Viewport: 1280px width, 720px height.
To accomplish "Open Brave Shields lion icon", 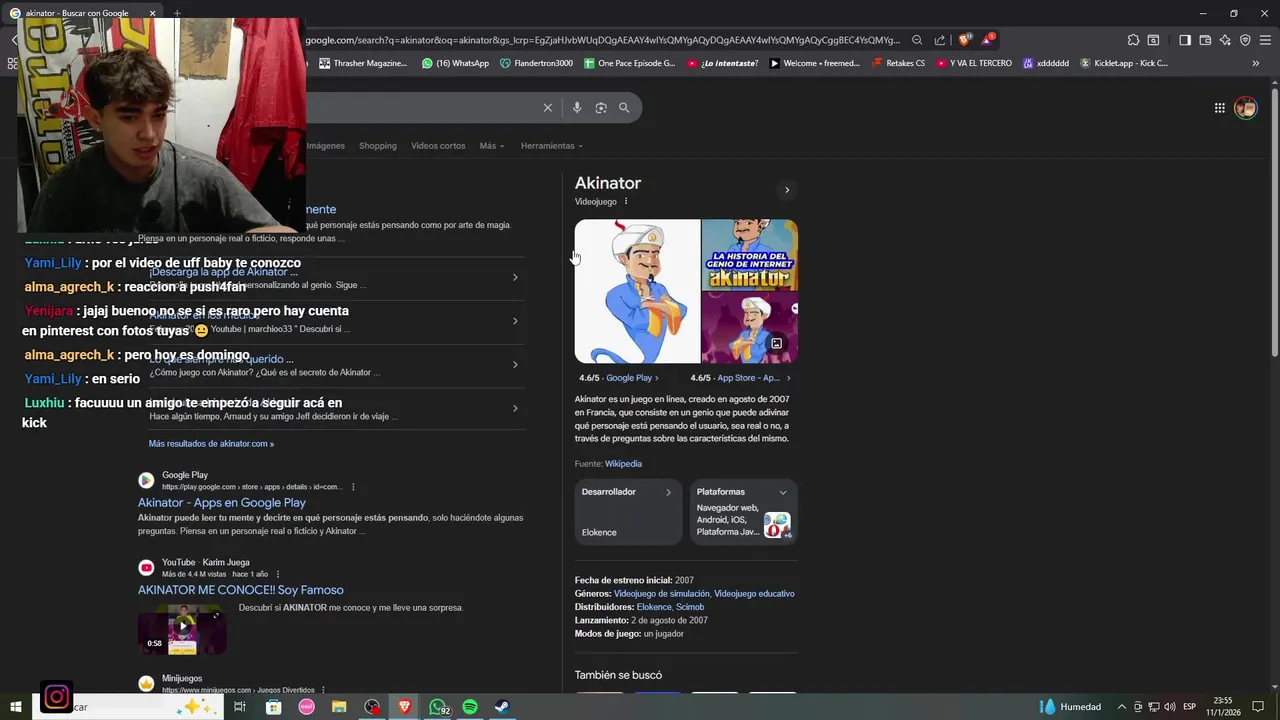I will [x=964, y=40].
